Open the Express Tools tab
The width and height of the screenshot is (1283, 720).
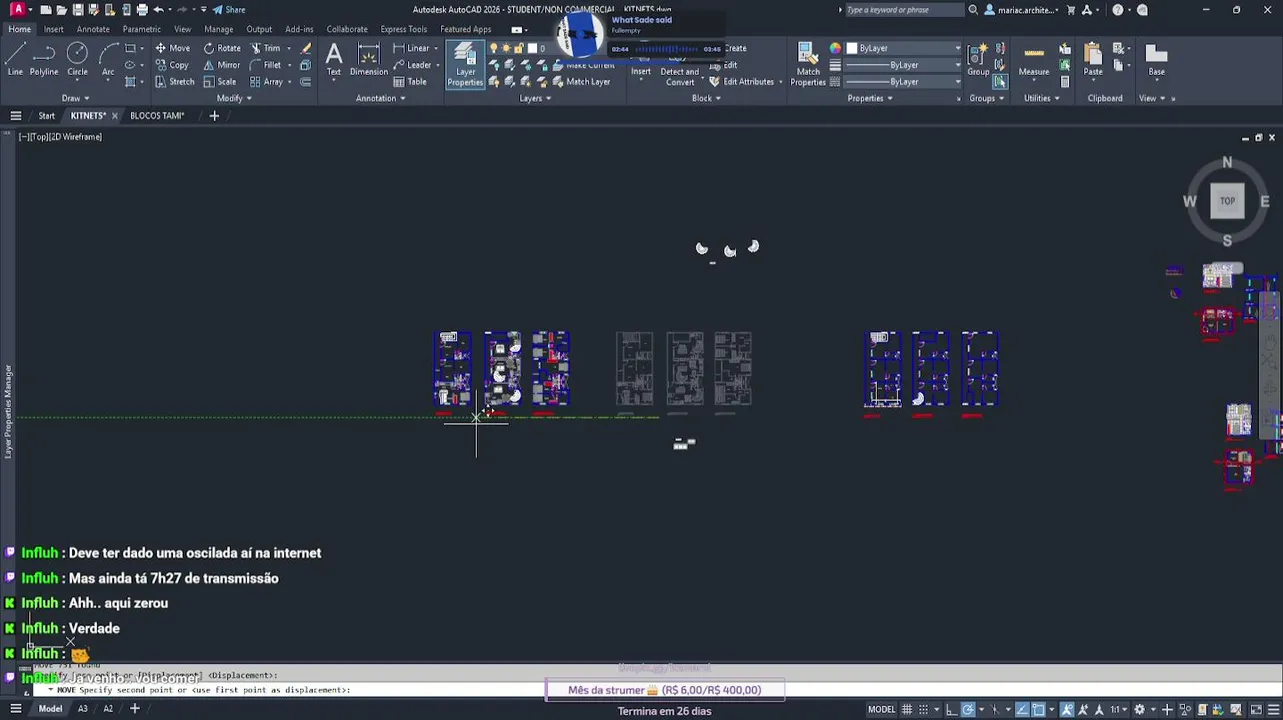[x=403, y=29]
